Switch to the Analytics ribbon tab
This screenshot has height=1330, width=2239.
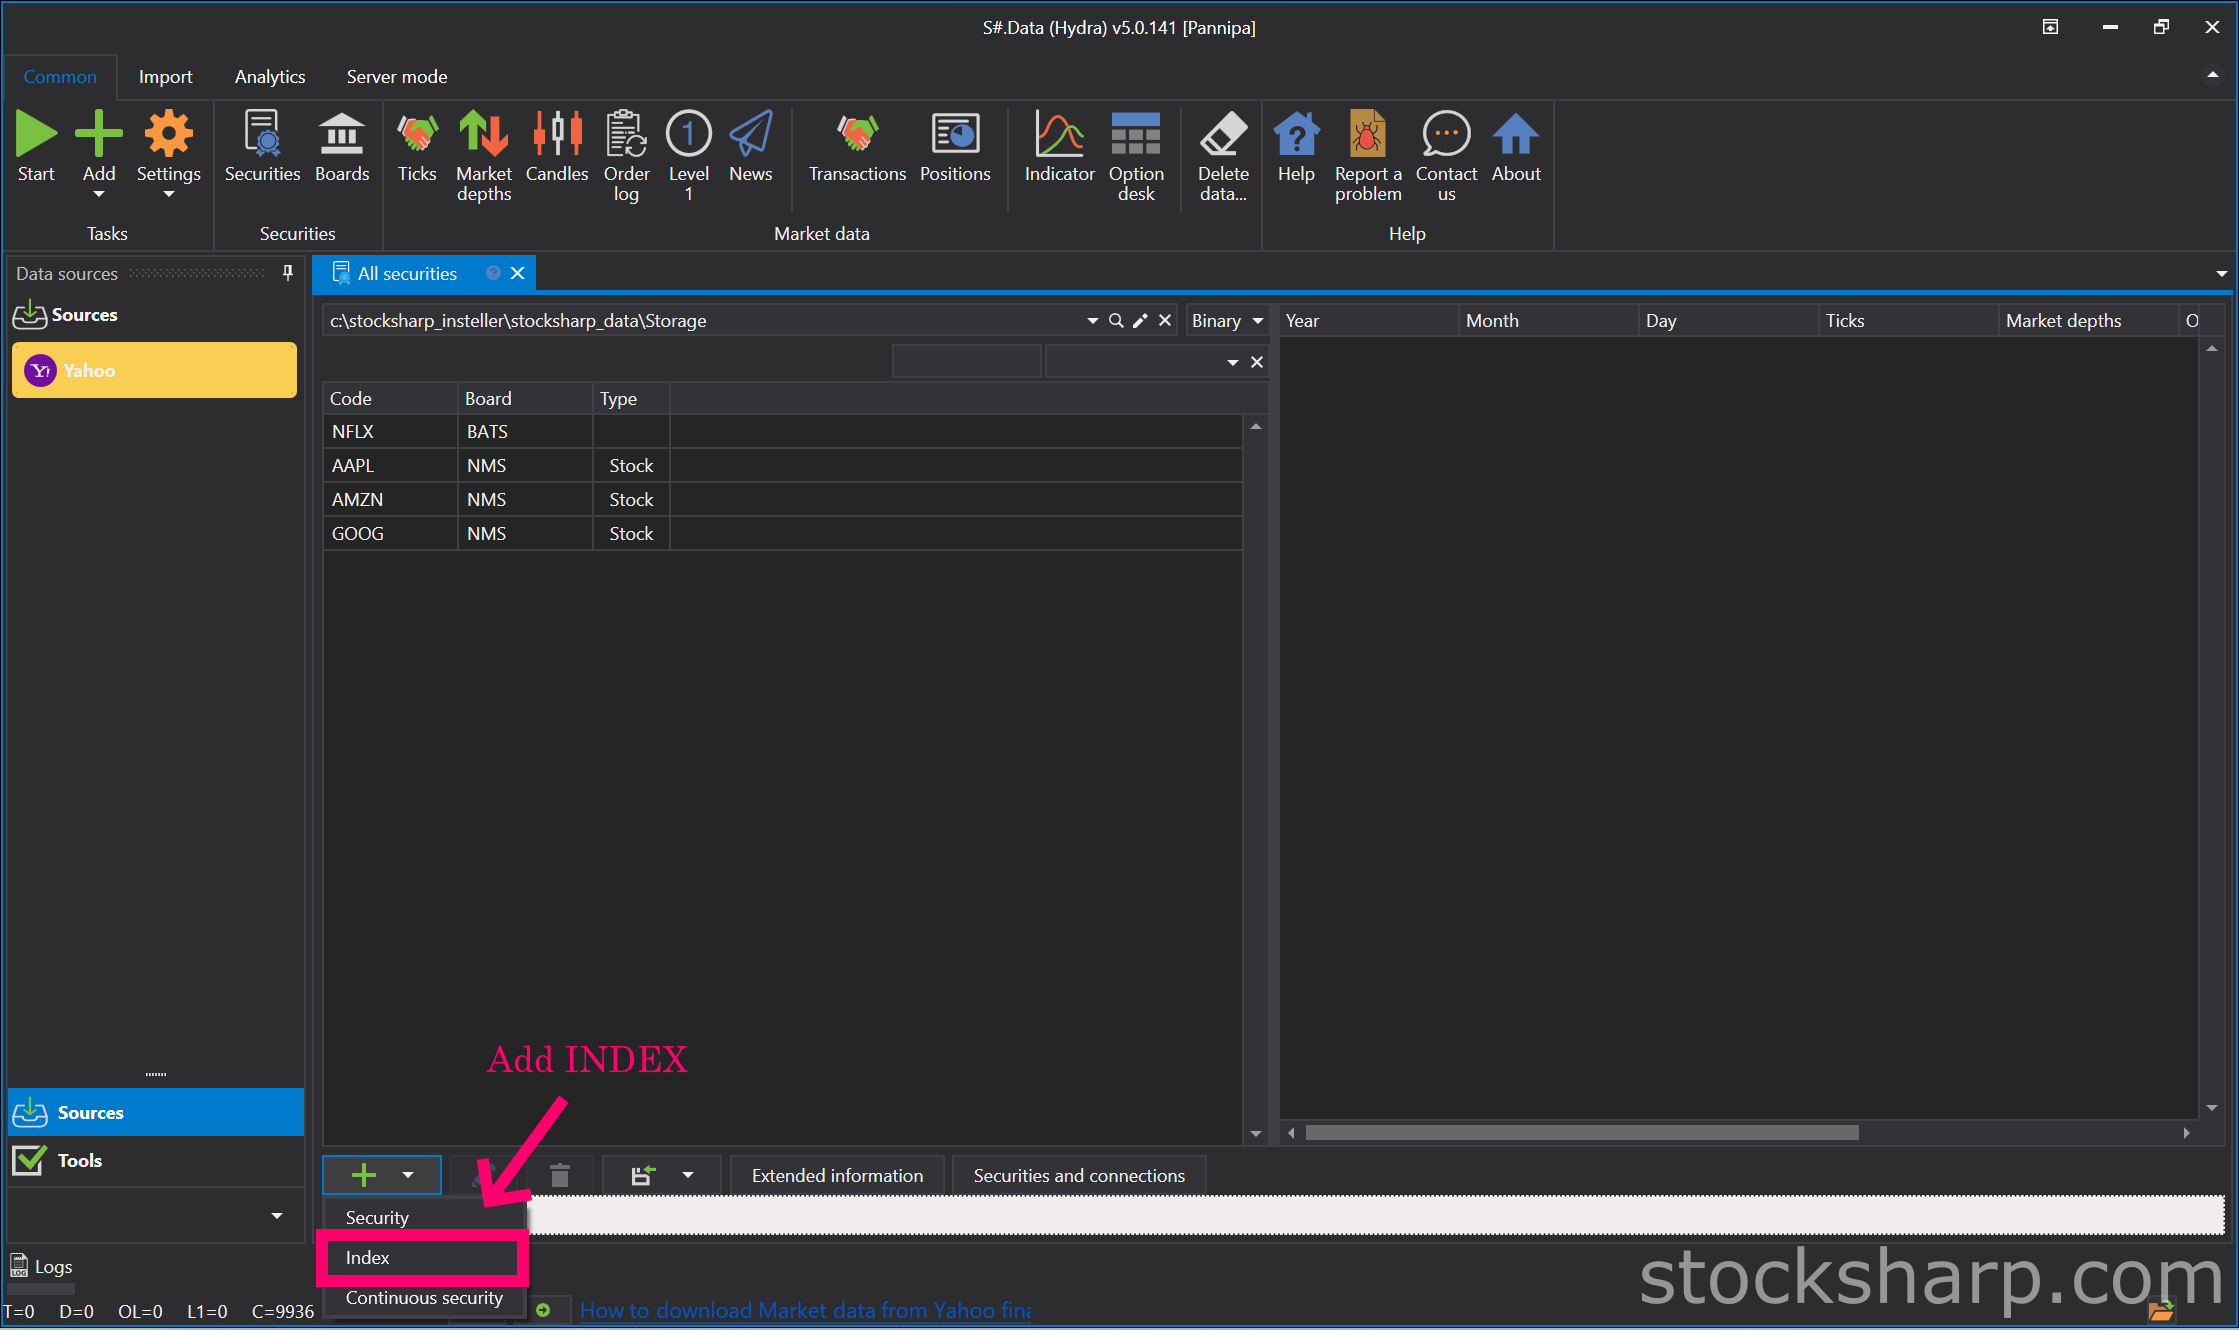pos(269,77)
